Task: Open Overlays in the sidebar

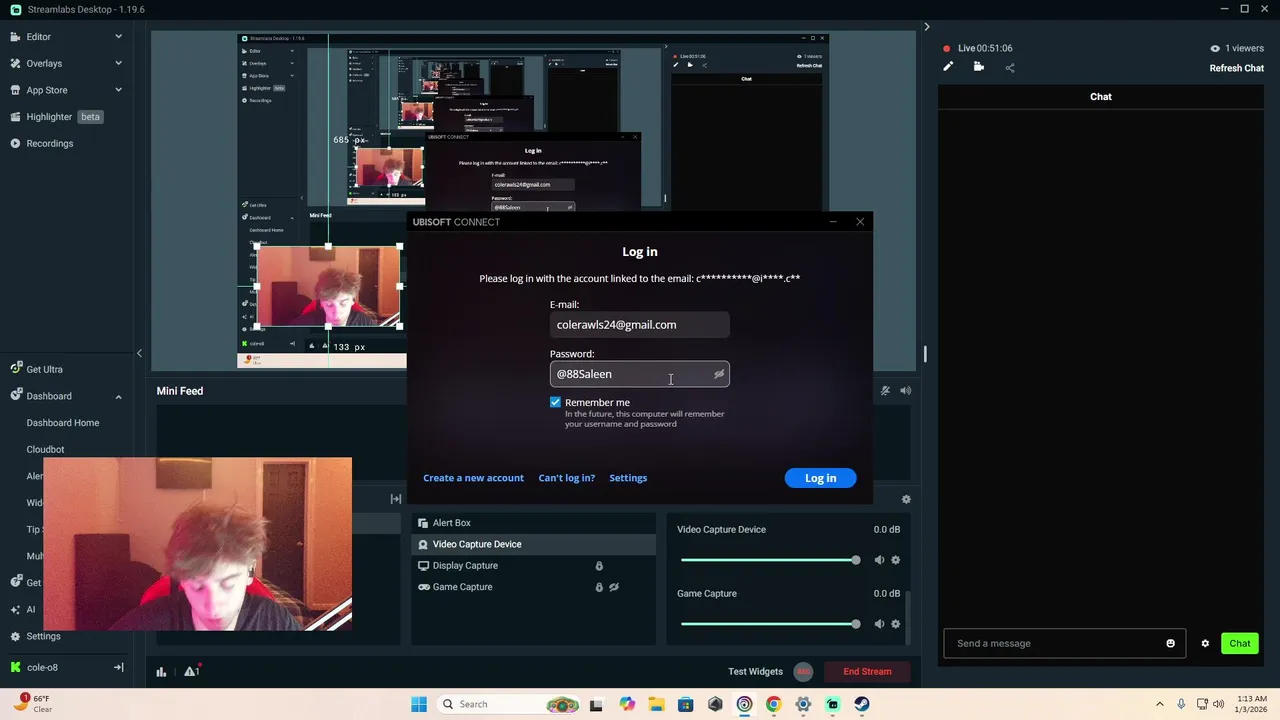Action: pos(44,63)
